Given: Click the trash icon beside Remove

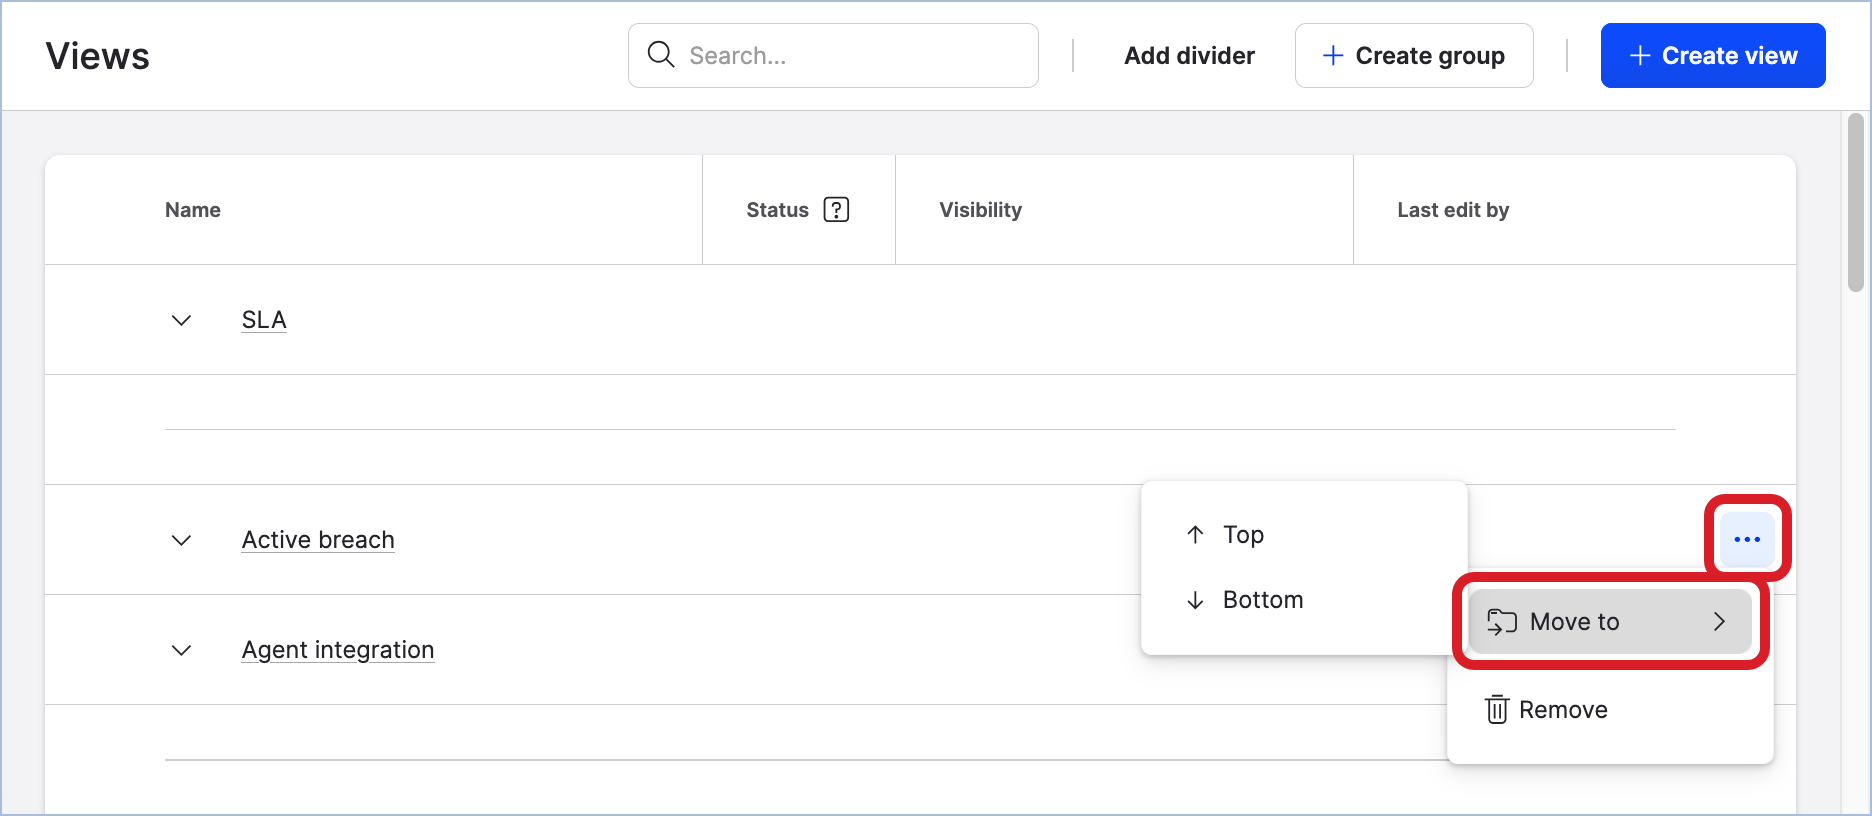Looking at the screenshot, I should [x=1496, y=709].
